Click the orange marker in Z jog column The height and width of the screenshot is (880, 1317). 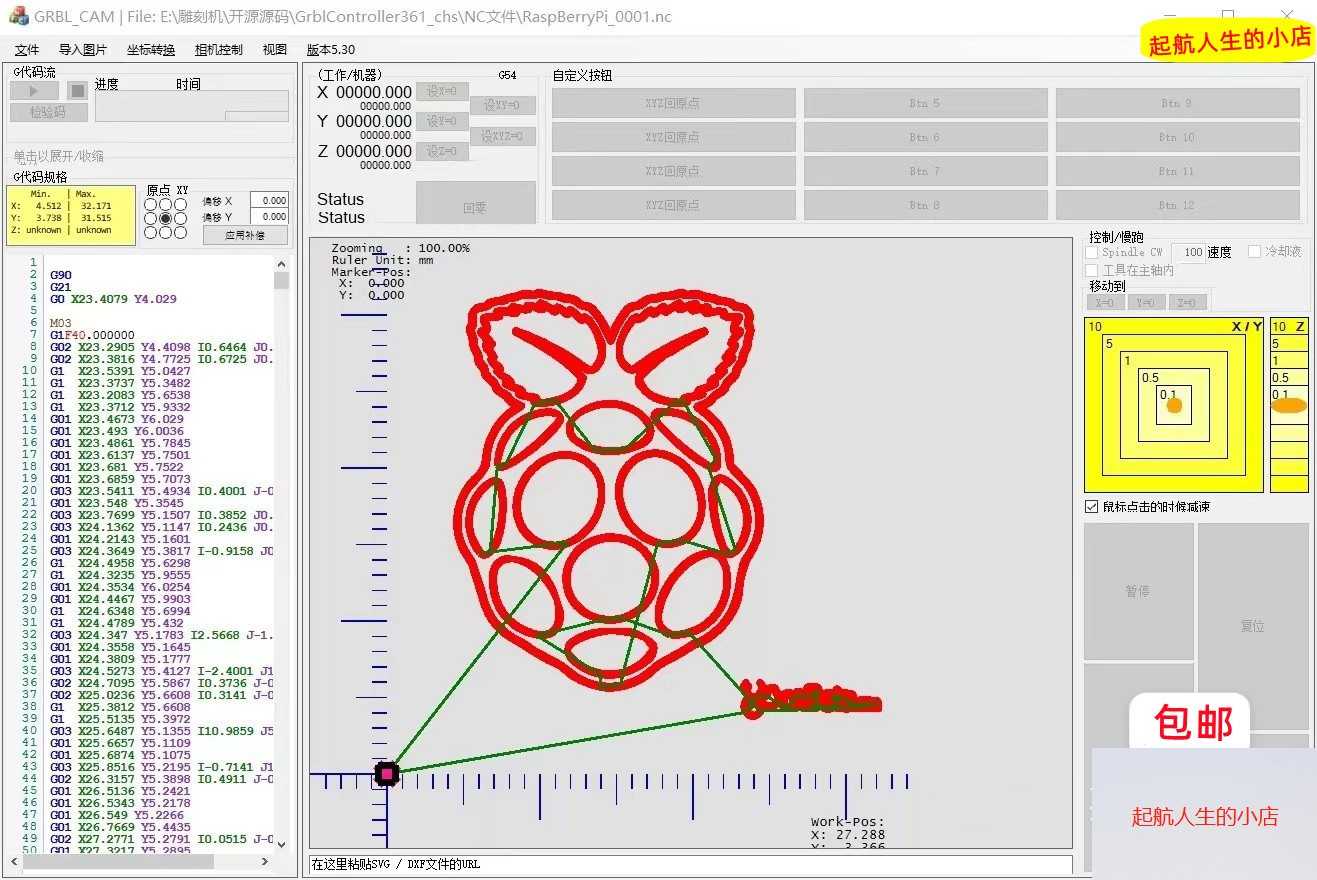point(1289,405)
